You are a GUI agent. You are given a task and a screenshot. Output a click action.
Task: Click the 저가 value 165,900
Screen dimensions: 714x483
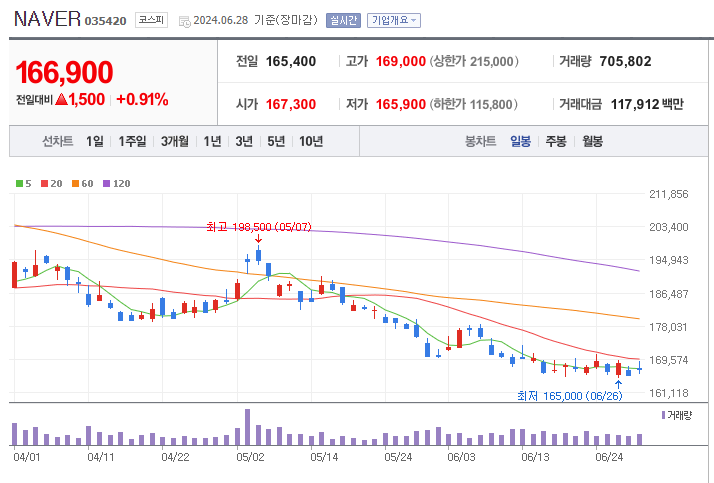click(400, 104)
